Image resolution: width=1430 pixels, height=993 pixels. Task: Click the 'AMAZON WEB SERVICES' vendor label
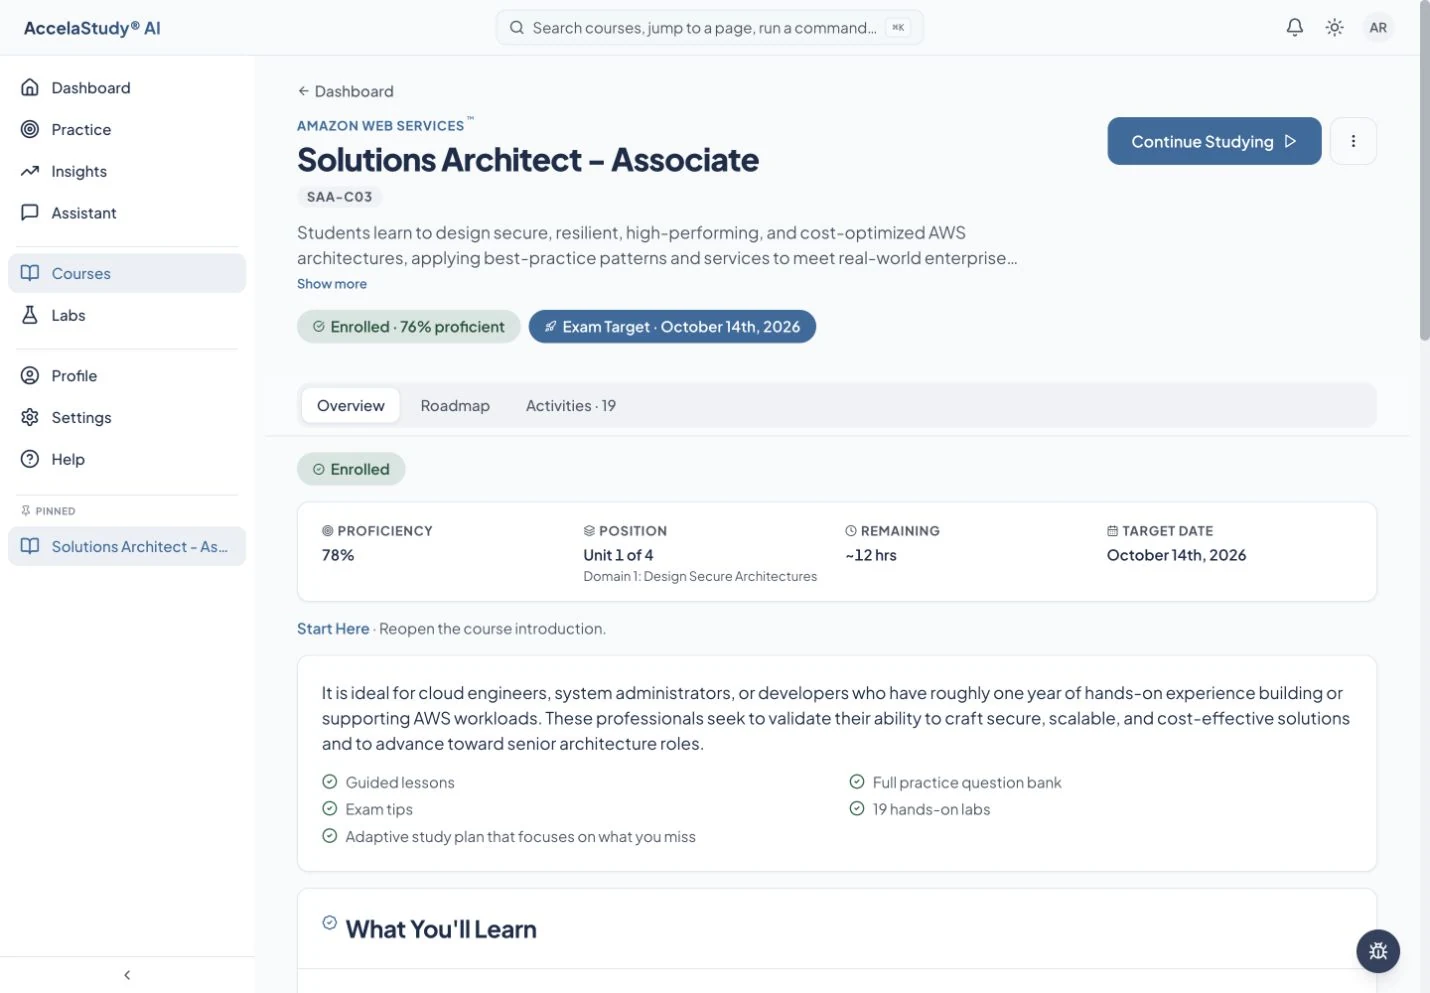point(381,126)
